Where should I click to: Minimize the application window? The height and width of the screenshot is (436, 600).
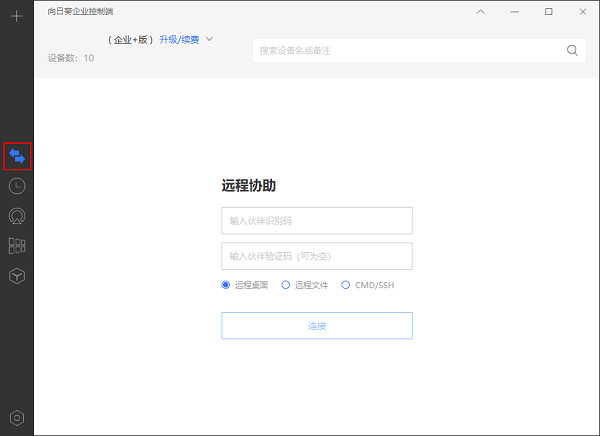(515, 12)
